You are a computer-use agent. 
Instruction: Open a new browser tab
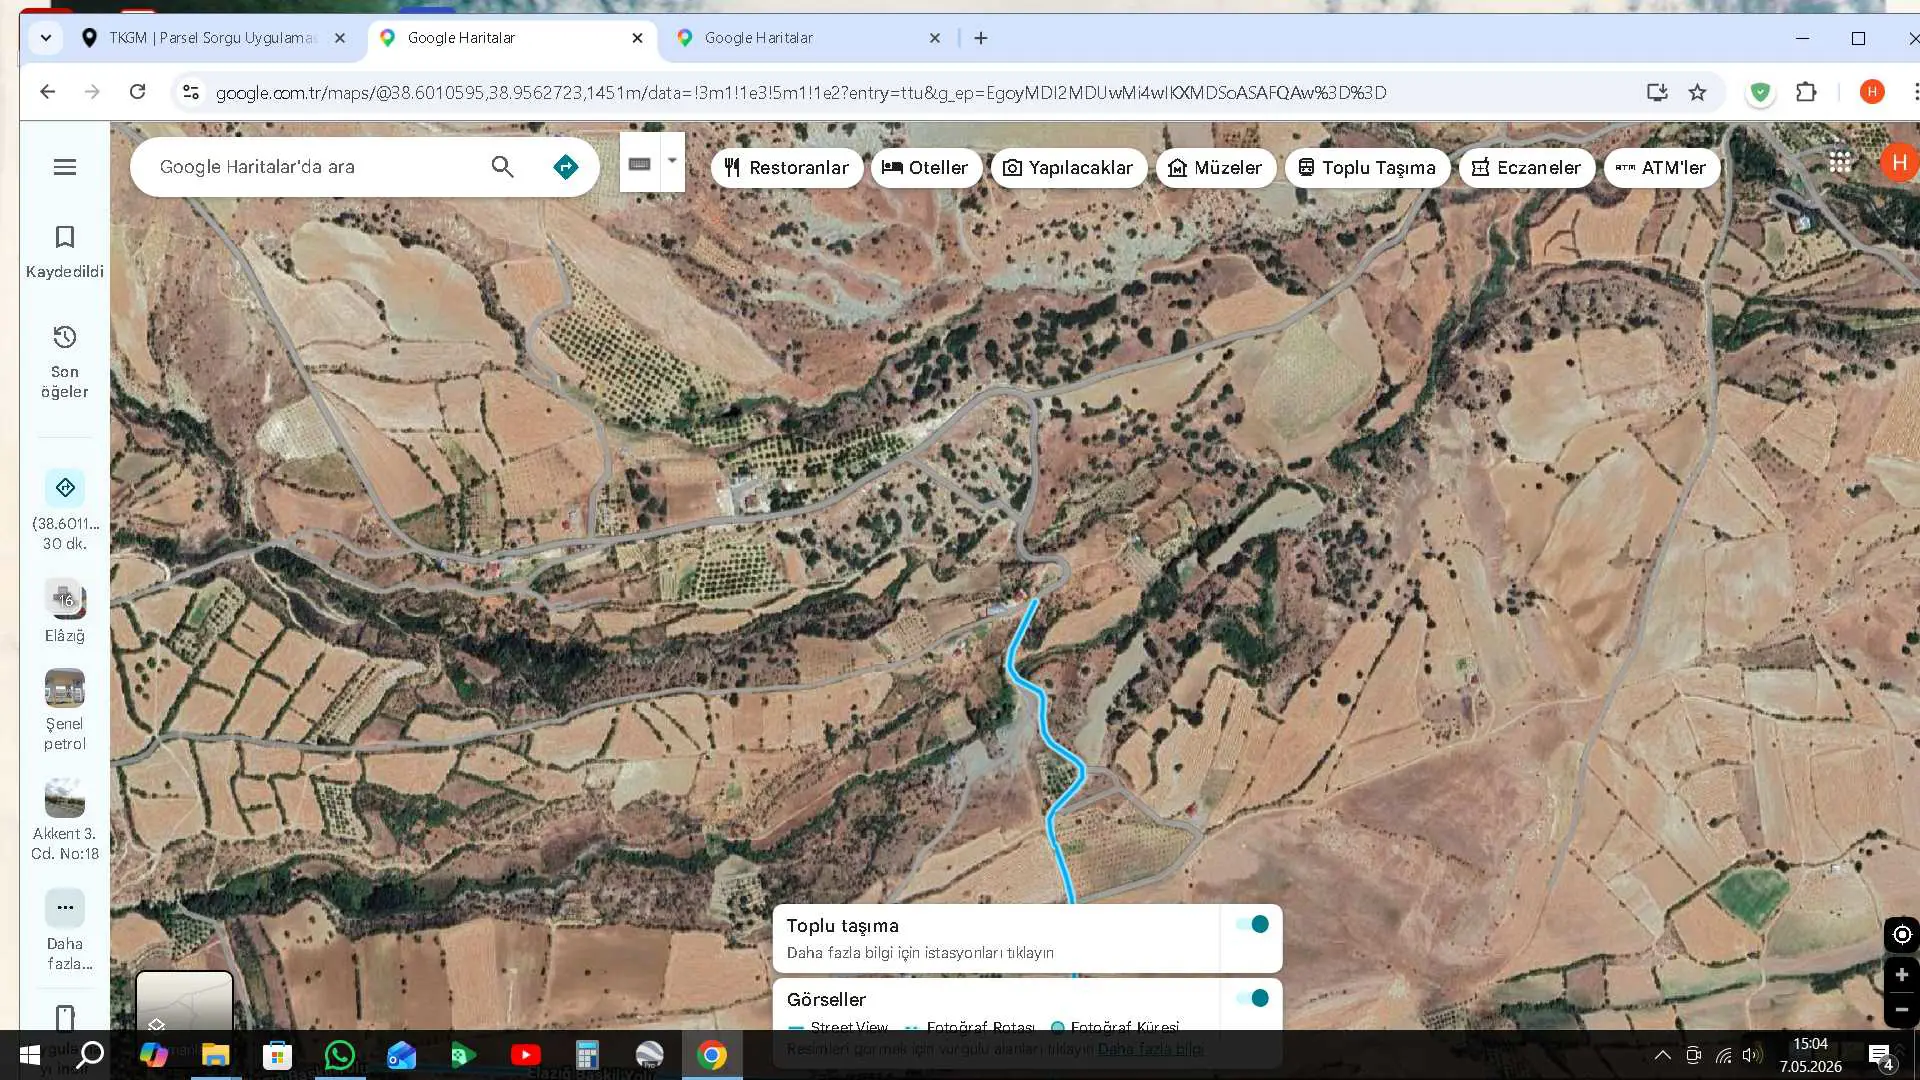click(x=981, y=38)
